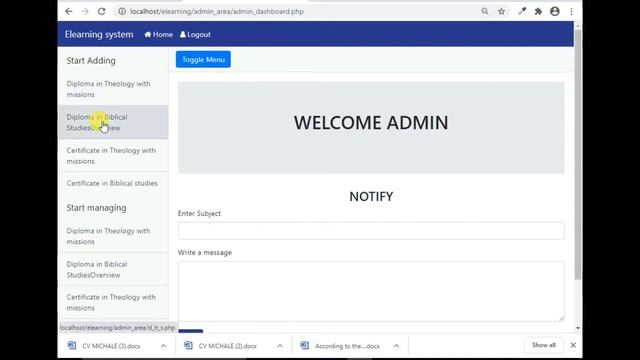This screenshot has height=360, width=640.
Task: Open Certificate in Theology with missions under Start Adding
Action: [x=113, y=156]
